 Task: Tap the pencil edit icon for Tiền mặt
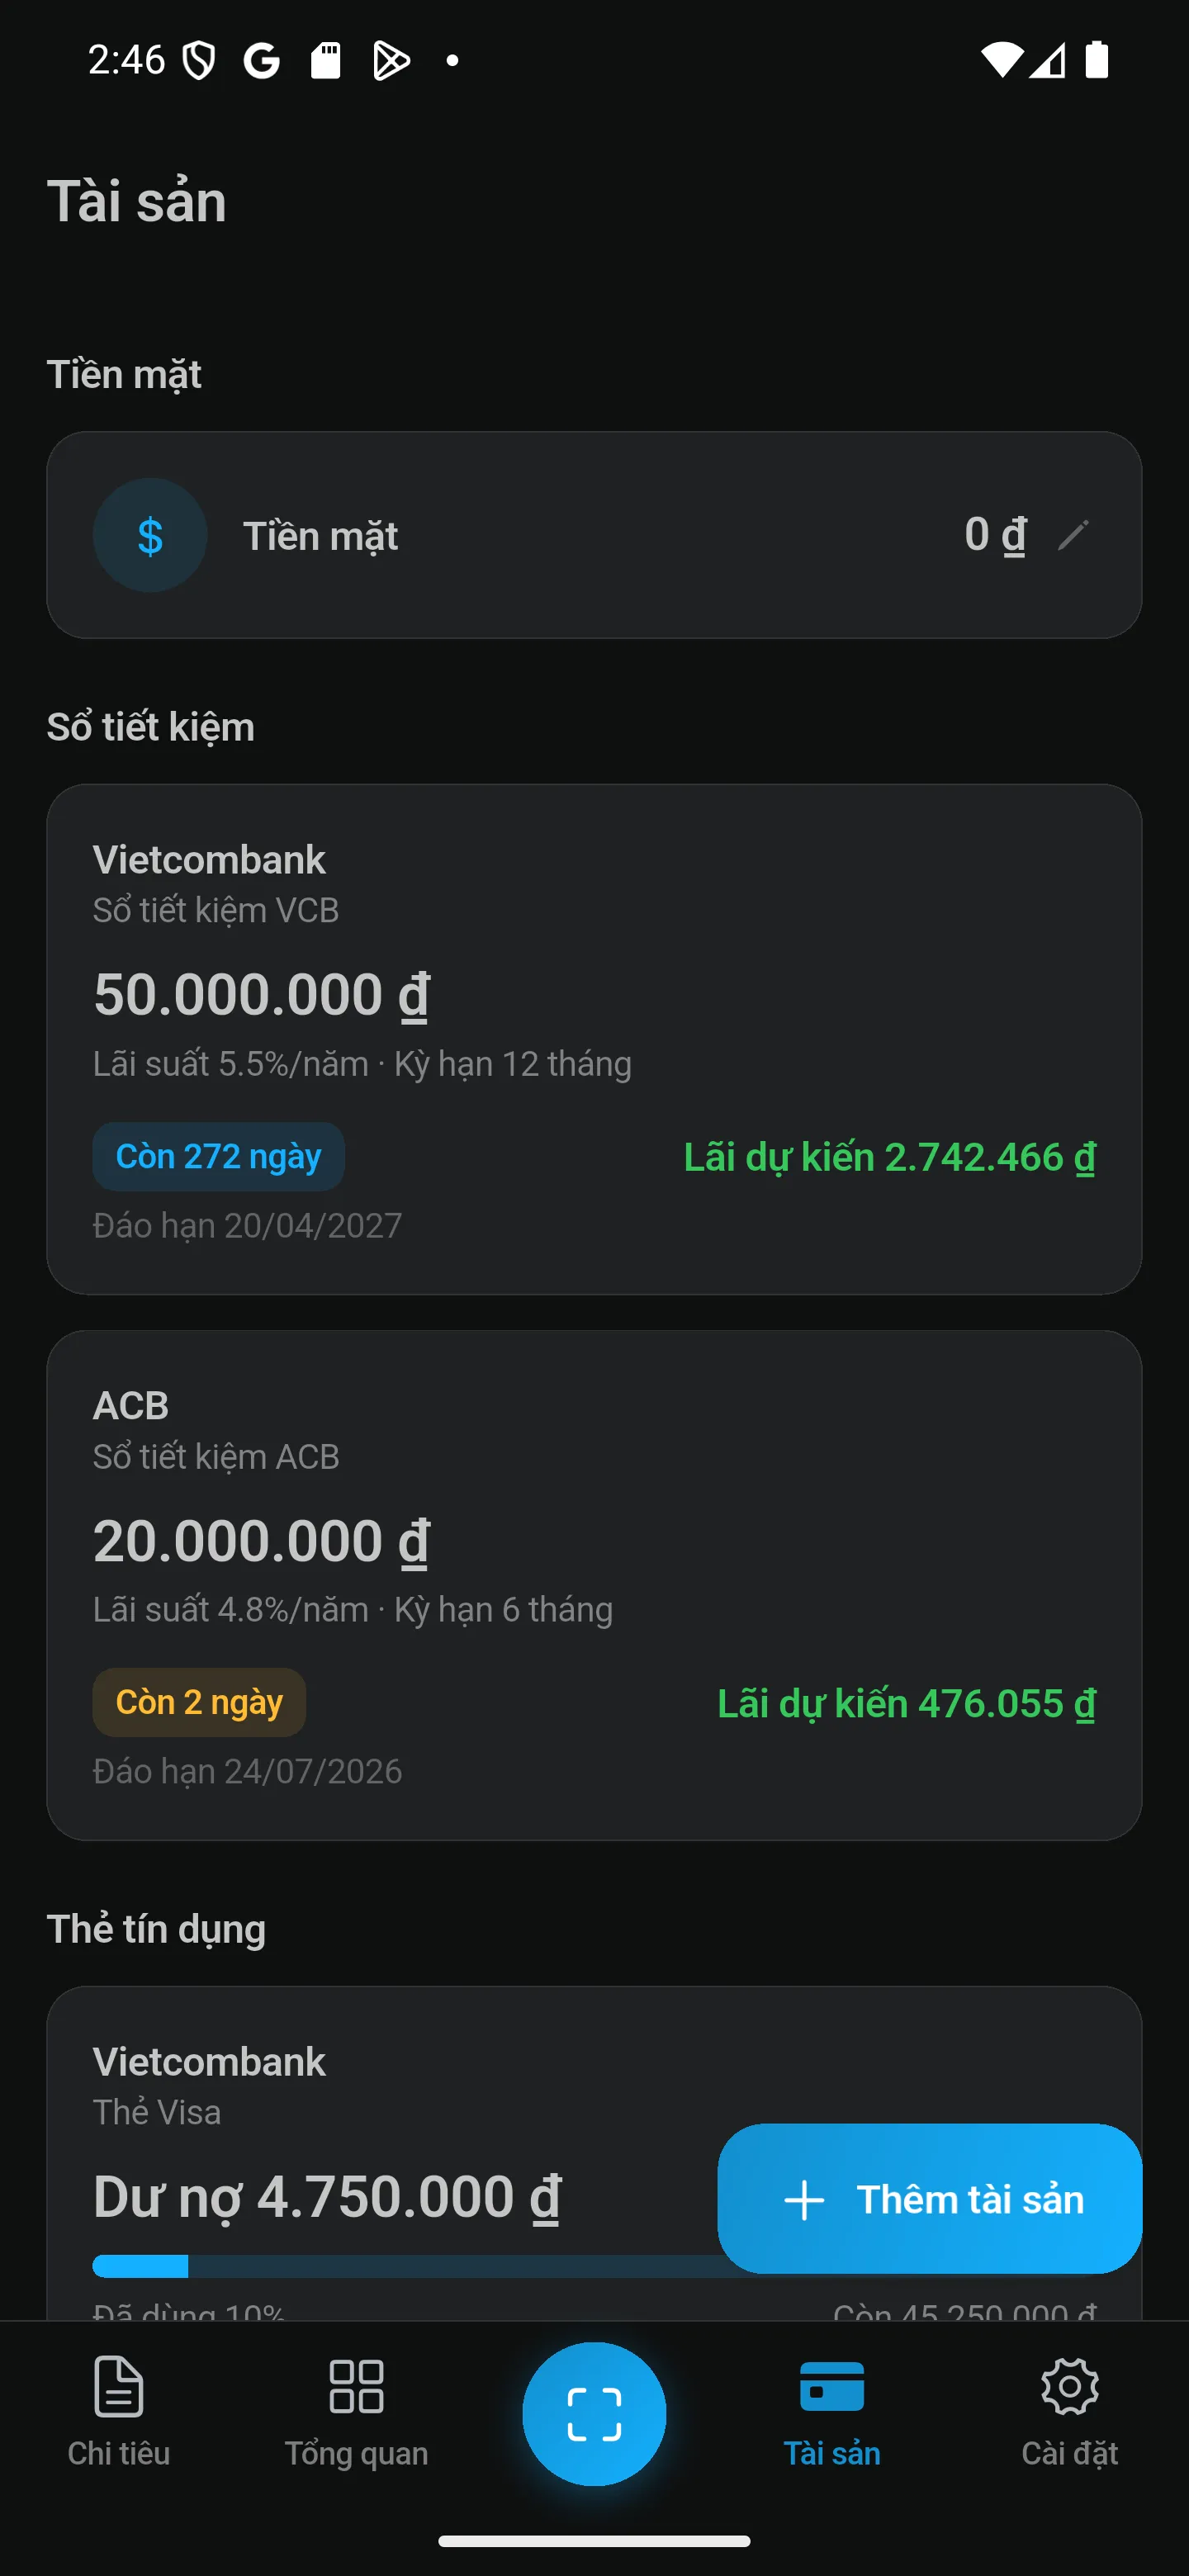(x=1073, y=535)
